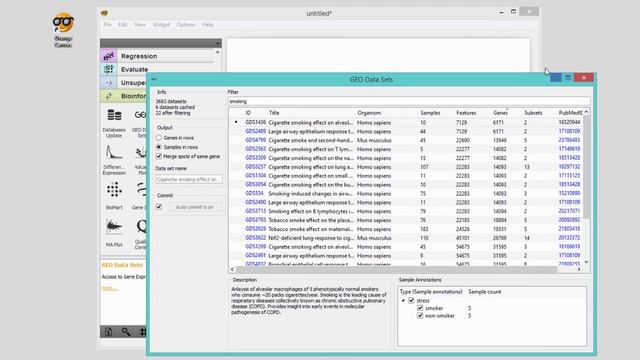Viewport: 640px width, 360px height.
Task: Sort table by Samples column header
Action: pos(430,113)
